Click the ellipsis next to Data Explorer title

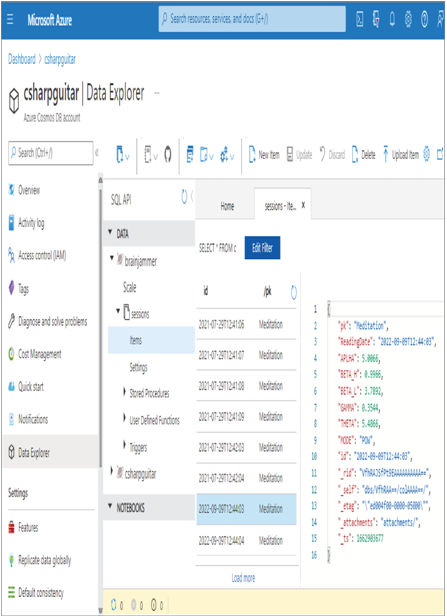click(x=157, y=94)
